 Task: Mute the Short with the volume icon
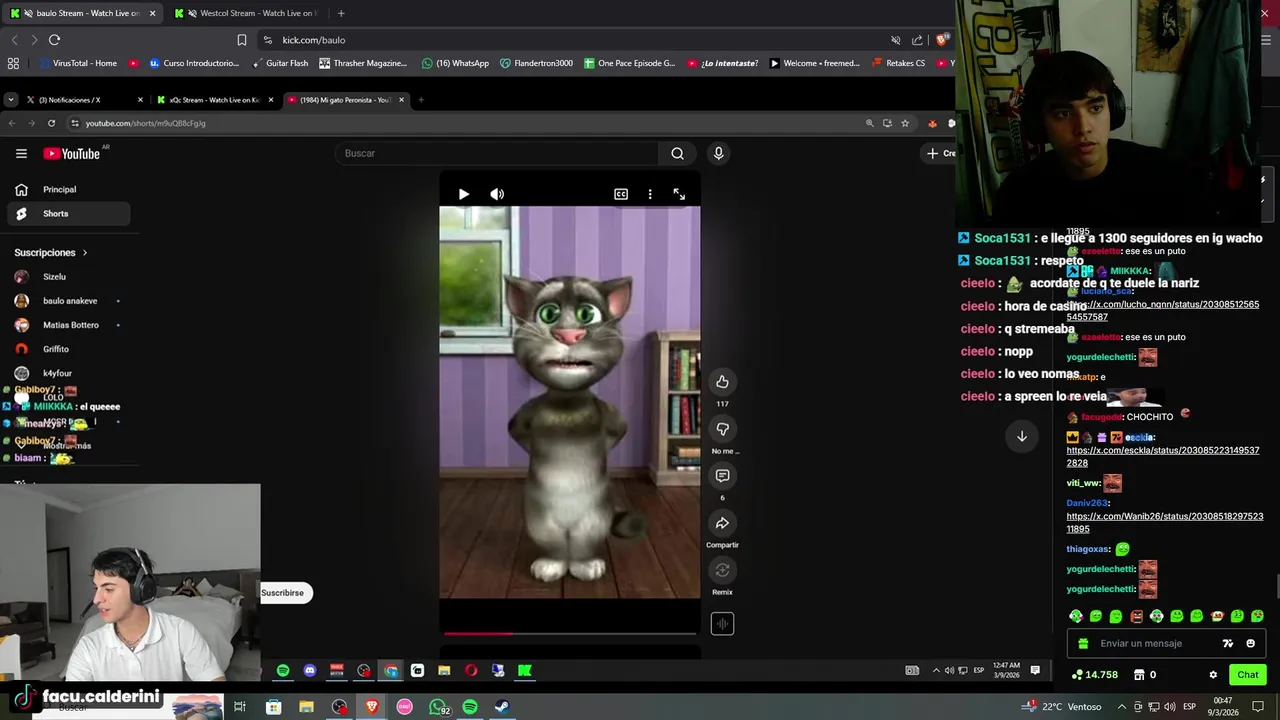497,194
